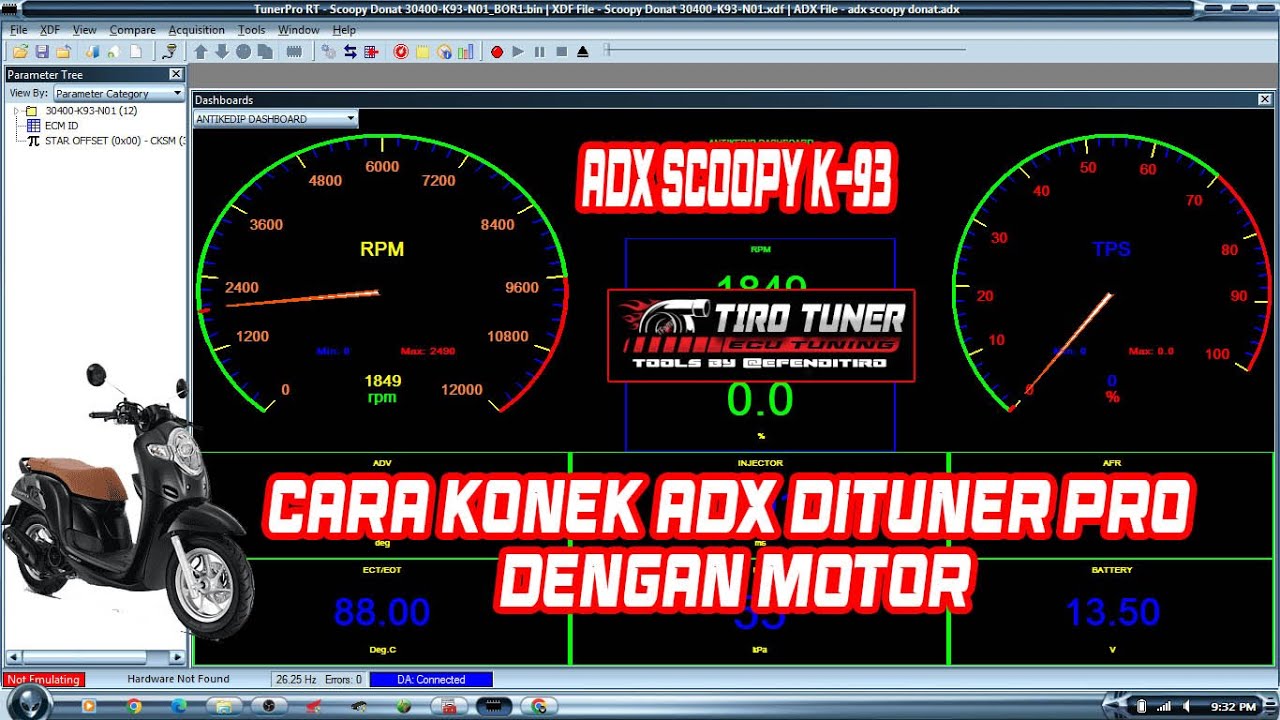Open the alien Start button

30,704
